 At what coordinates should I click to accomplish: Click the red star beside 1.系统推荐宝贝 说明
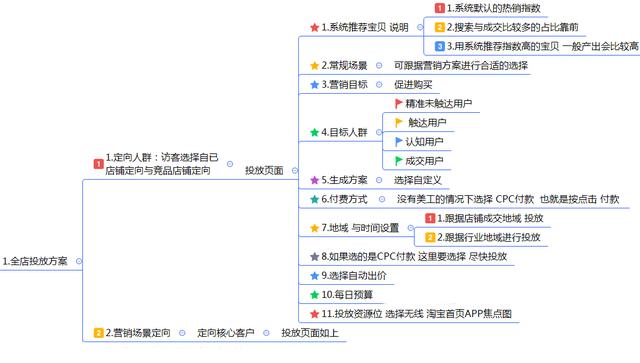coord(314,27)
